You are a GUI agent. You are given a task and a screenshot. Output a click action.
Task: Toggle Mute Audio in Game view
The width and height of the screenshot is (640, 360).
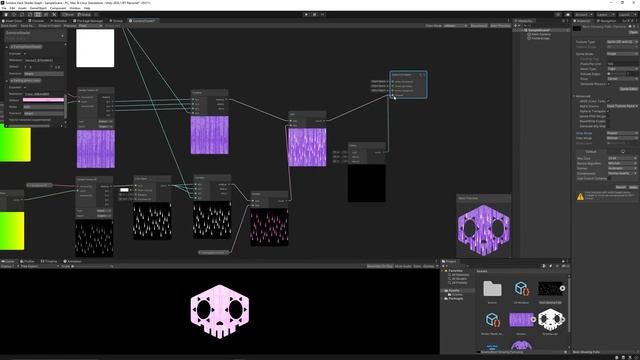click(403, 266)
